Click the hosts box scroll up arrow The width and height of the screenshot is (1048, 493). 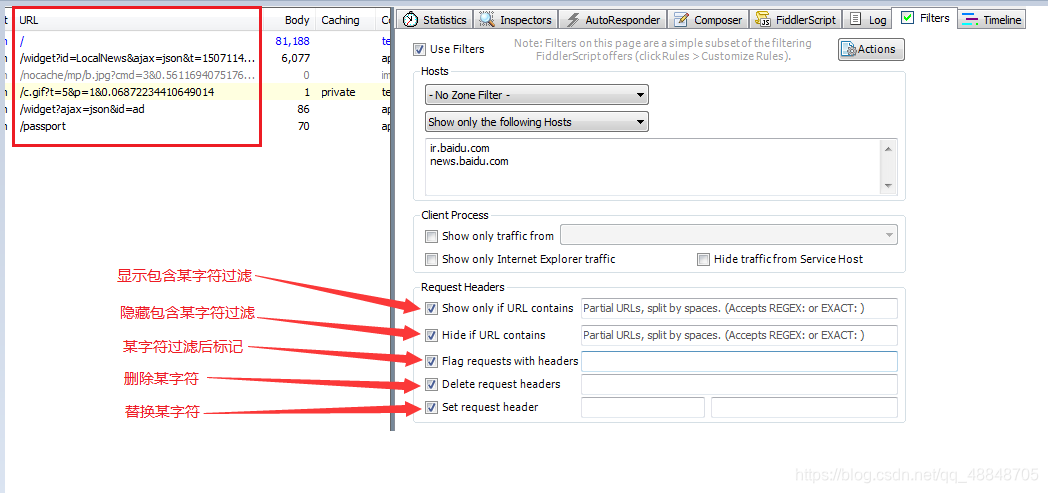(888, 148)
